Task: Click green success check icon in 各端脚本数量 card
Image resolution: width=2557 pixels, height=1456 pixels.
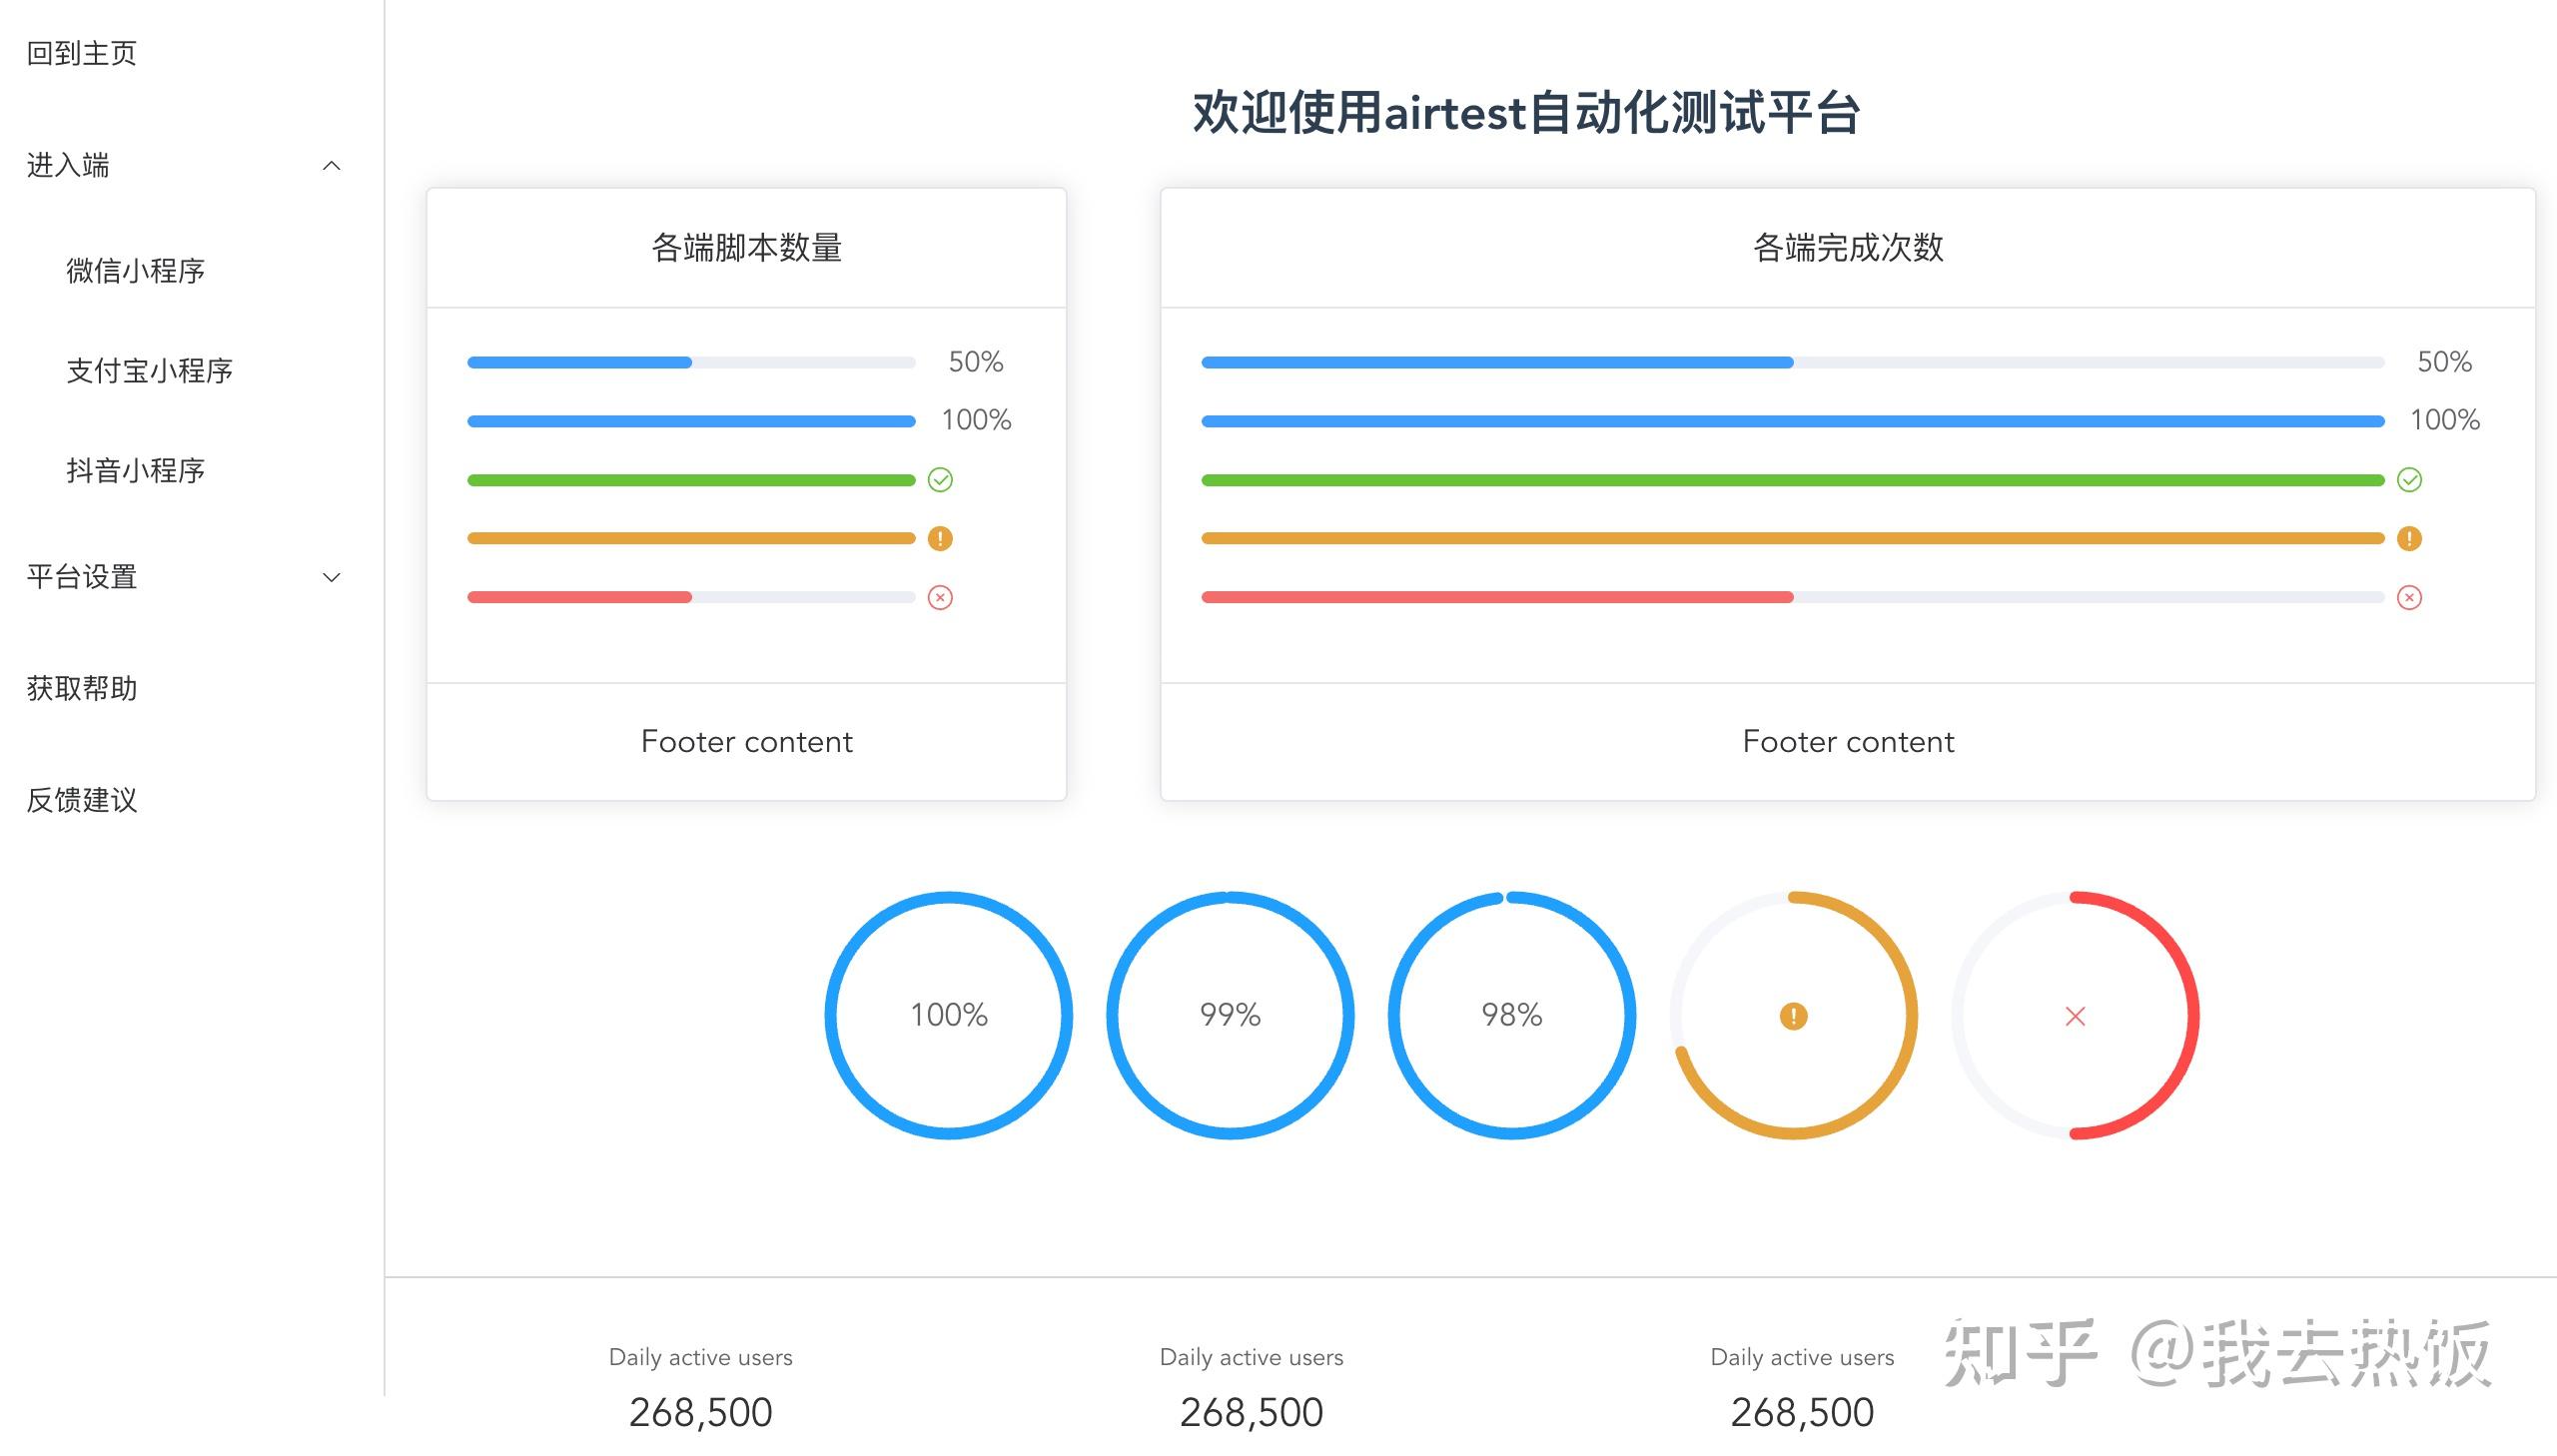Action: (940, 480)
